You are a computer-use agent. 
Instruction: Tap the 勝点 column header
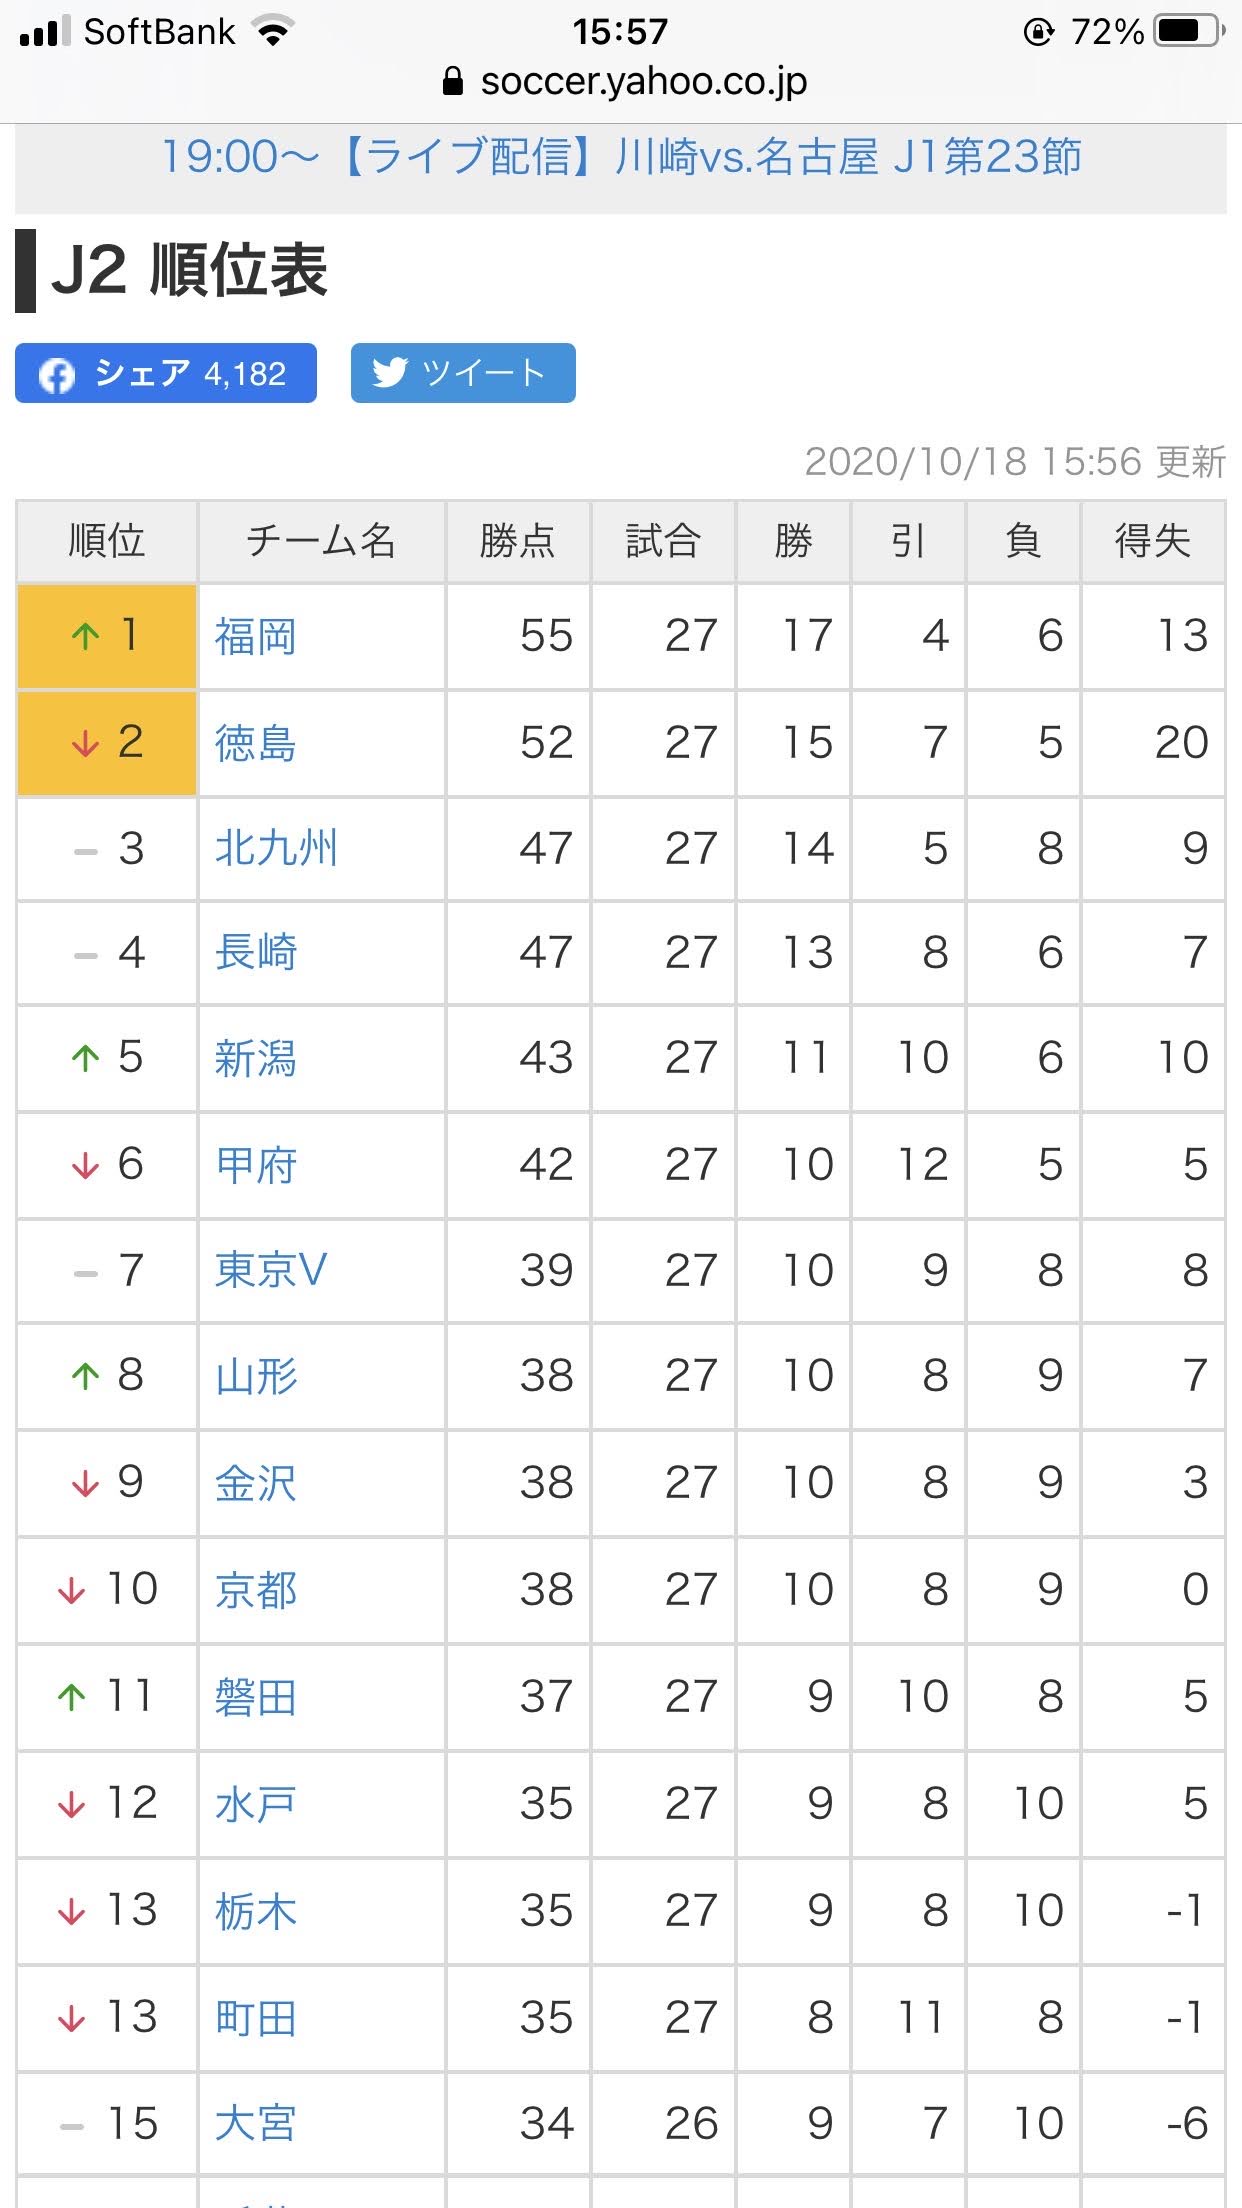pyautogui.click(x=517, y=541)
